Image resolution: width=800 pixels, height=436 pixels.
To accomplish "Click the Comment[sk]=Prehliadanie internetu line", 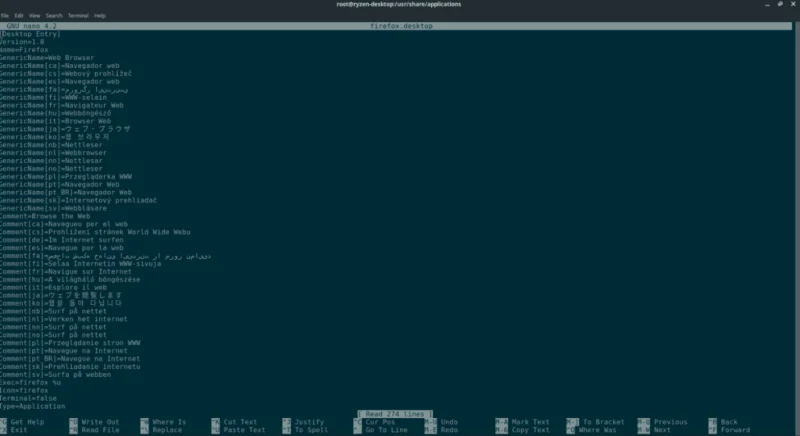I will 70,367.
